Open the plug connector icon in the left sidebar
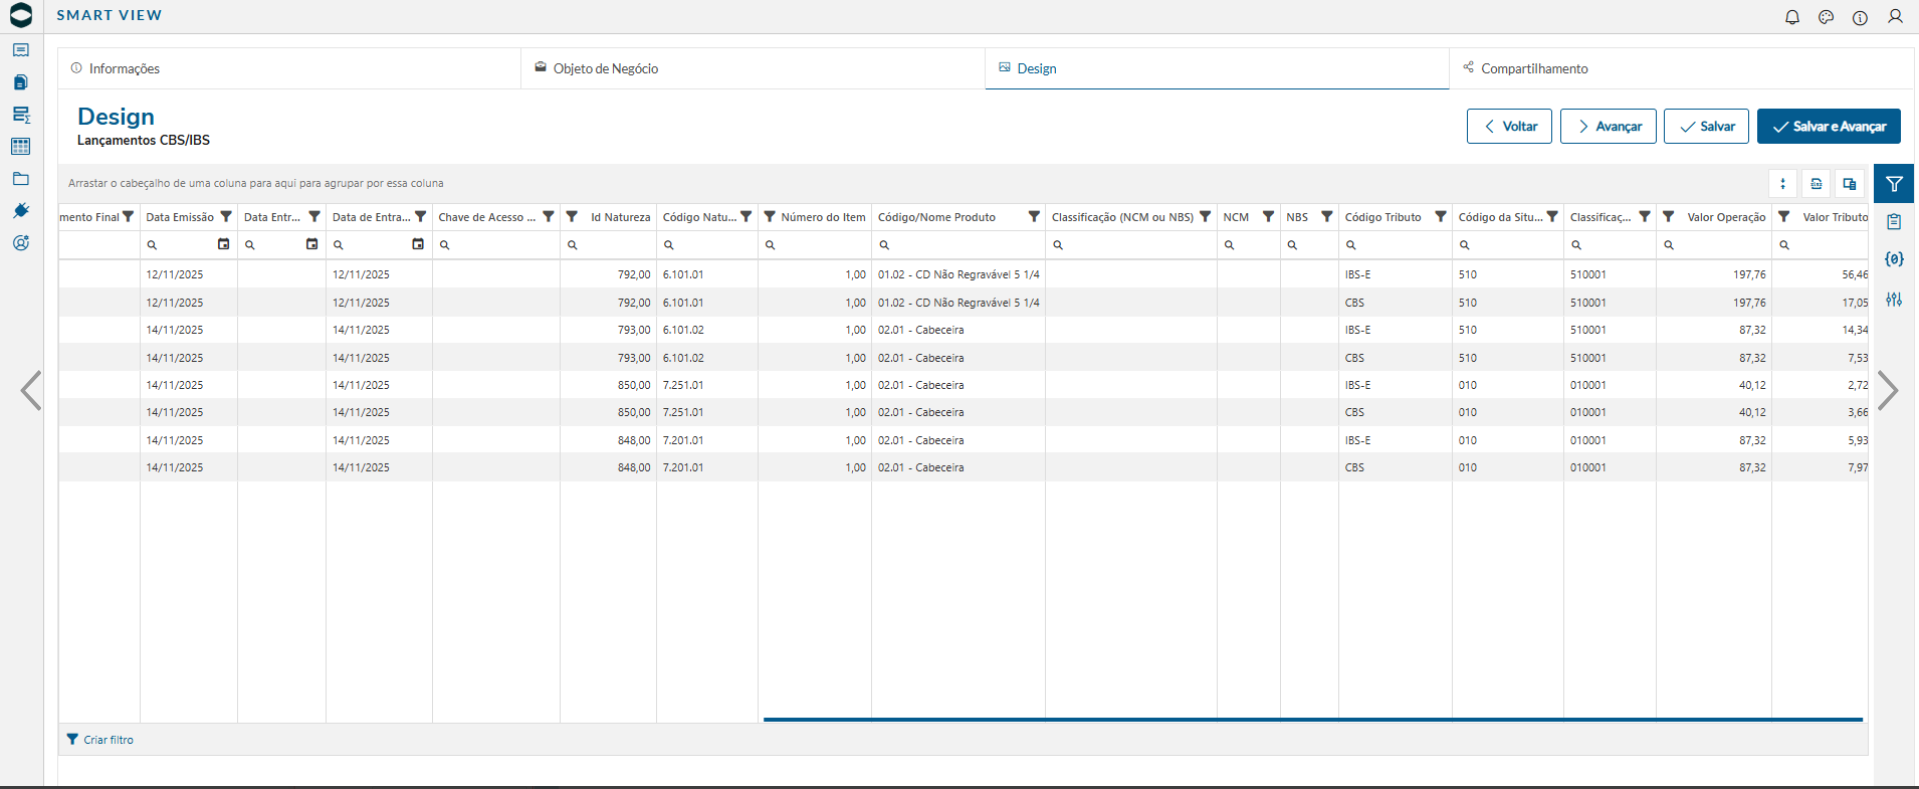 21,211
